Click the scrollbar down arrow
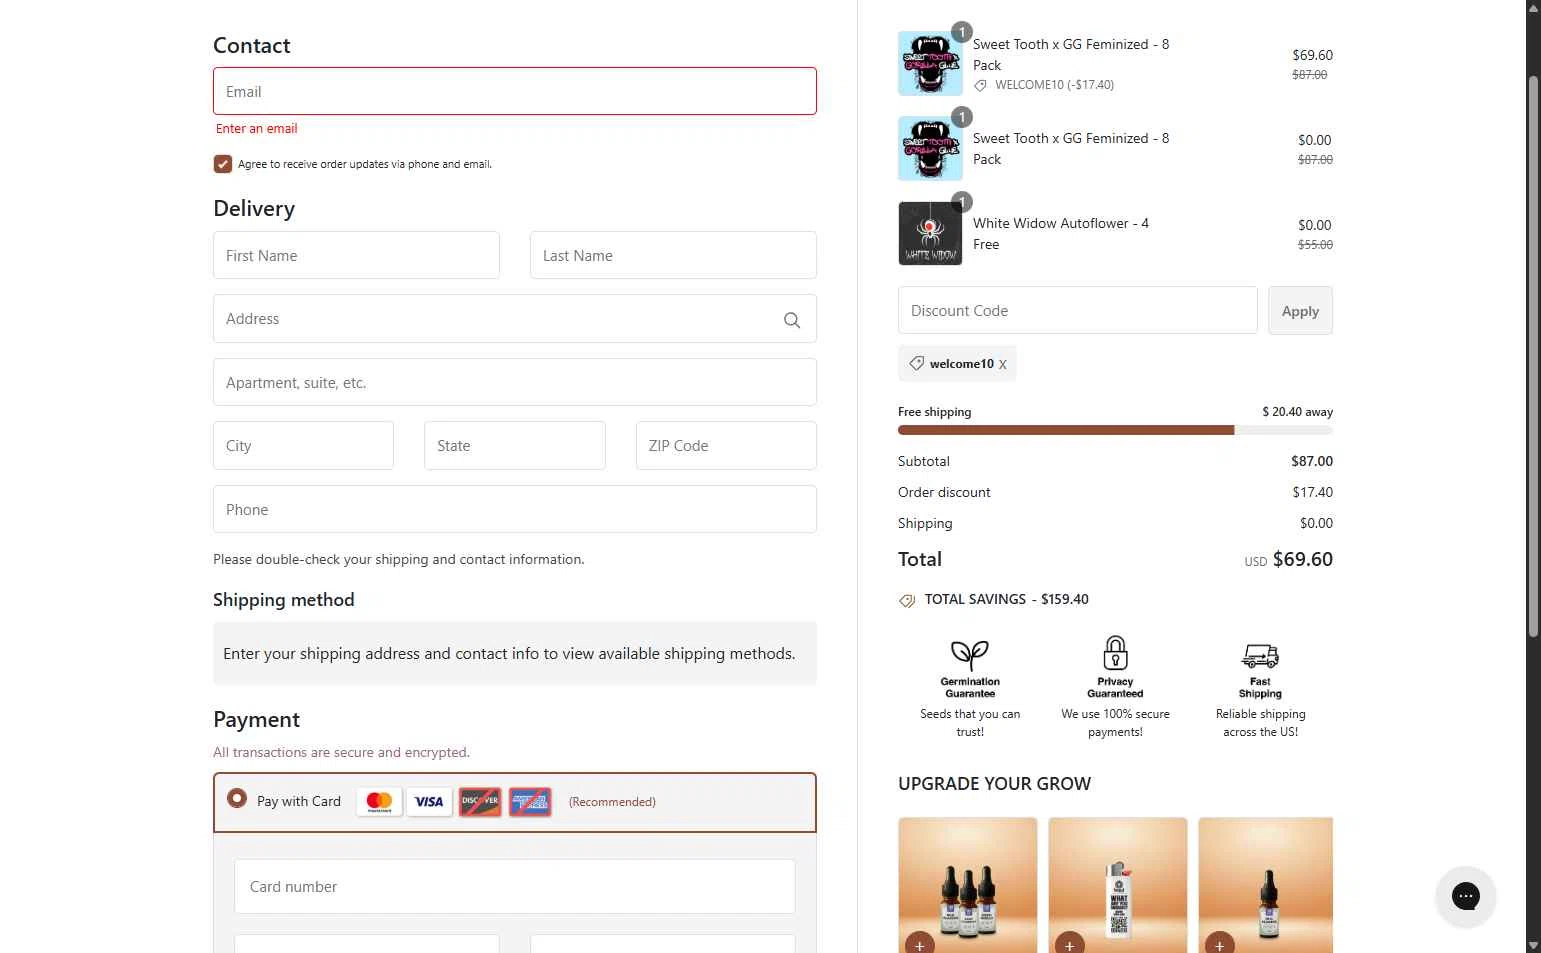This screenshot has width=1541, height=953. point(1533,945)
